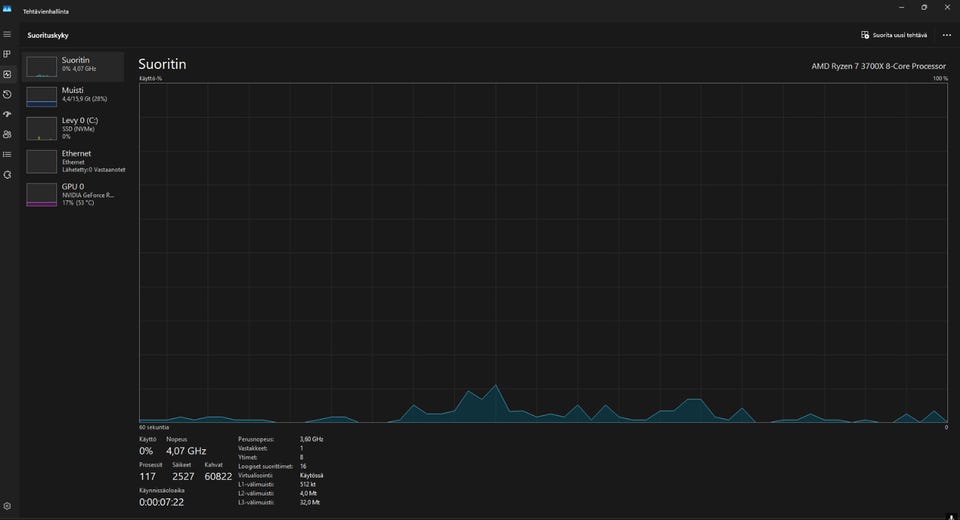Click the '32,0 Mt' L3 cache value
960x520 pixels.
pos(310,502)
